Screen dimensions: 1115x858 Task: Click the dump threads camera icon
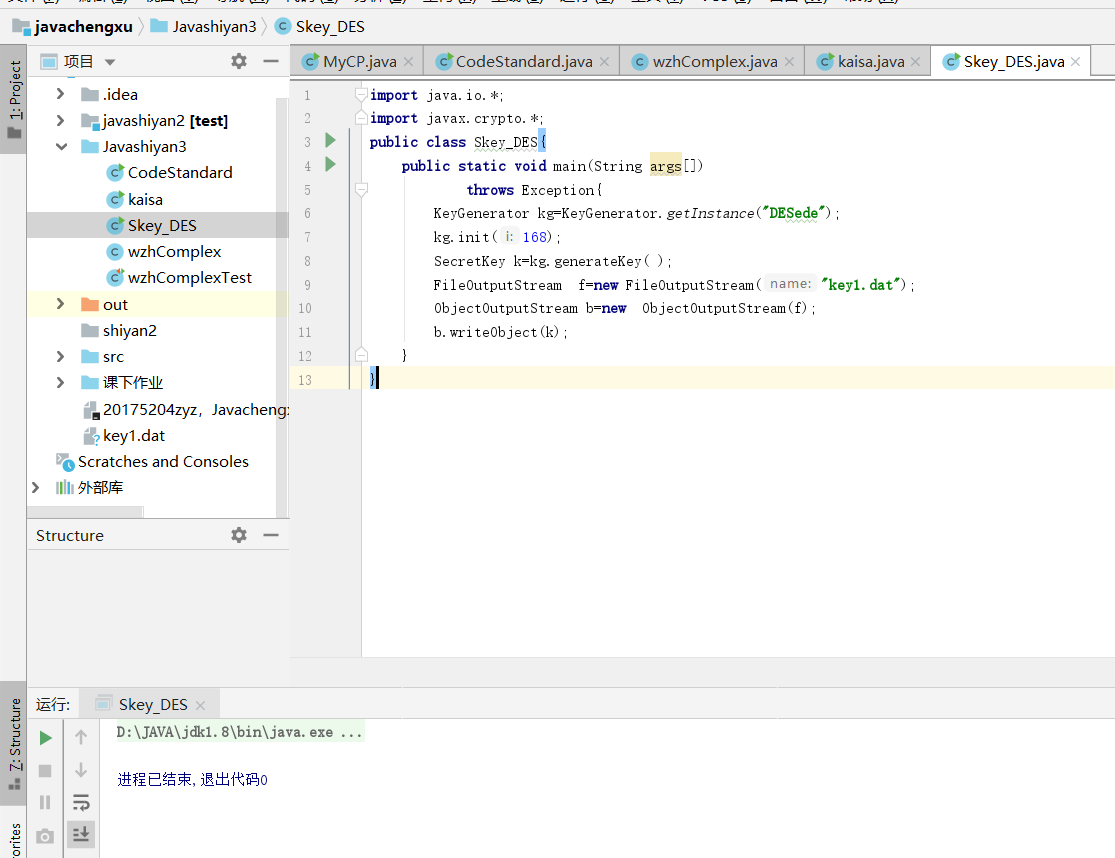[x=45, y=836]
